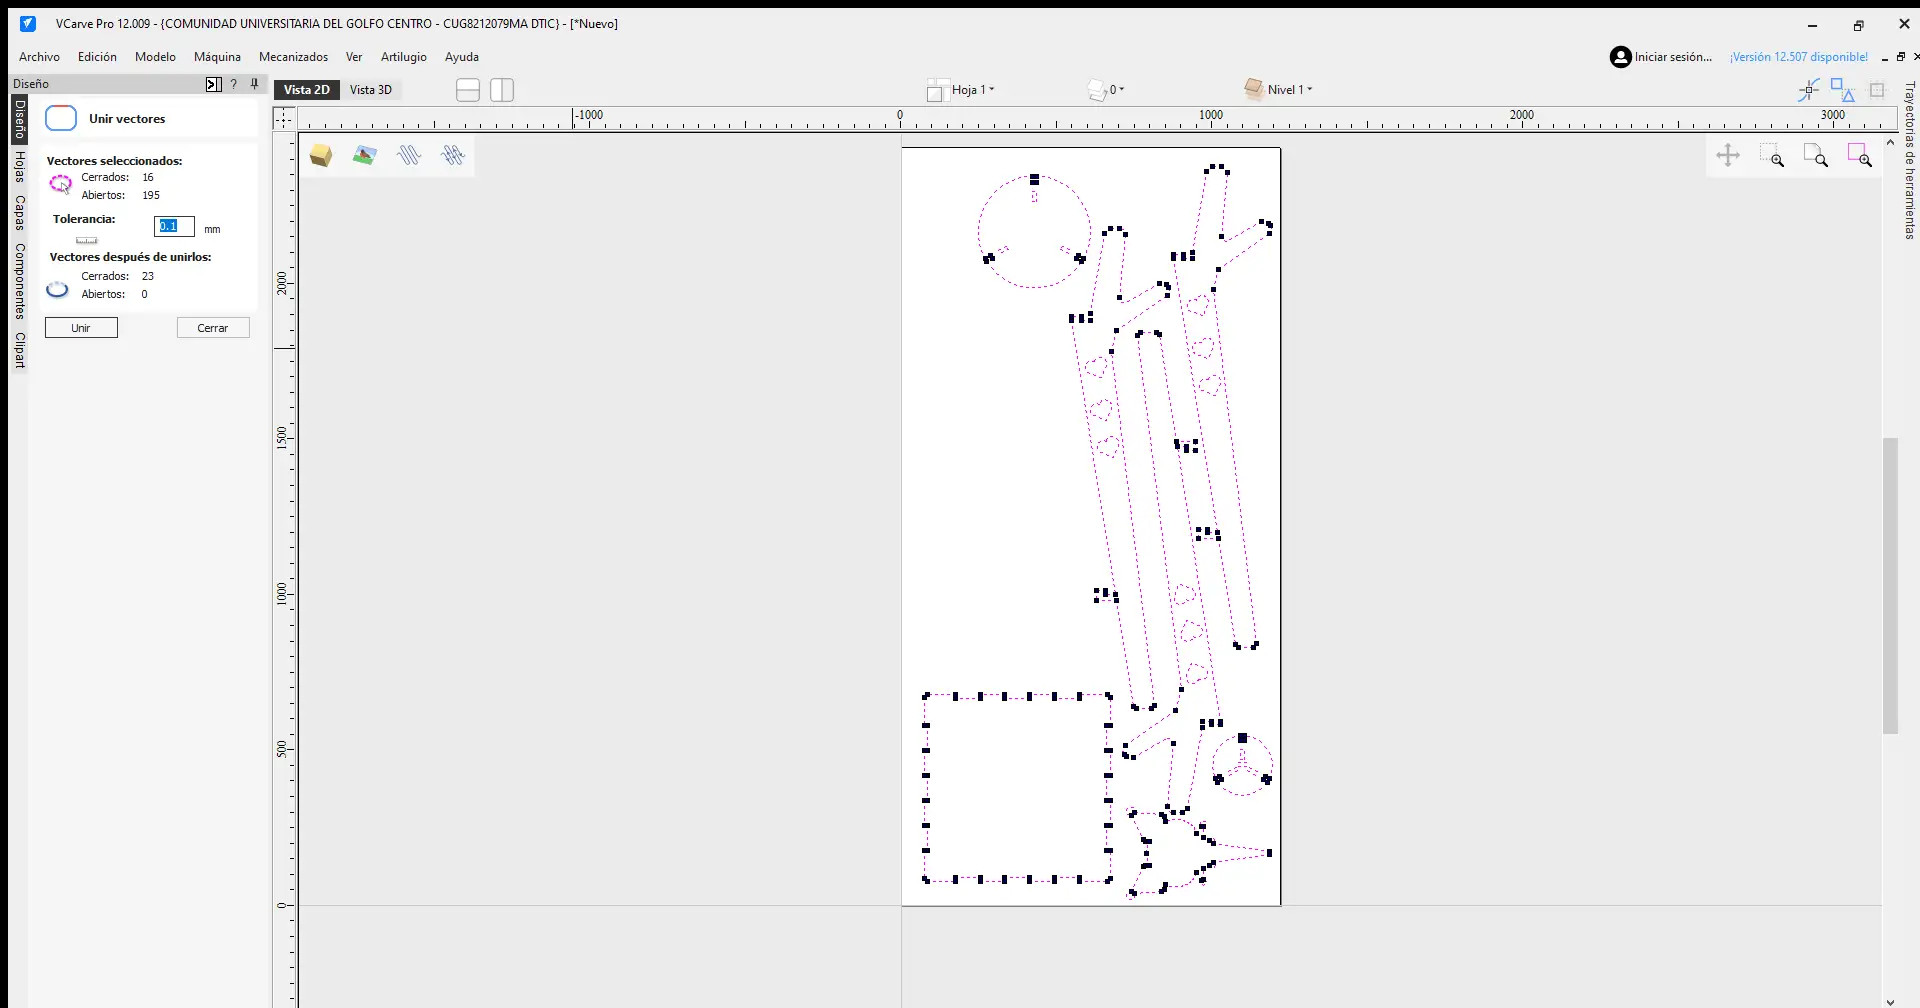Click the material block icon in the view toolbar
The image size is (1920, 1008).
[321, 156]
